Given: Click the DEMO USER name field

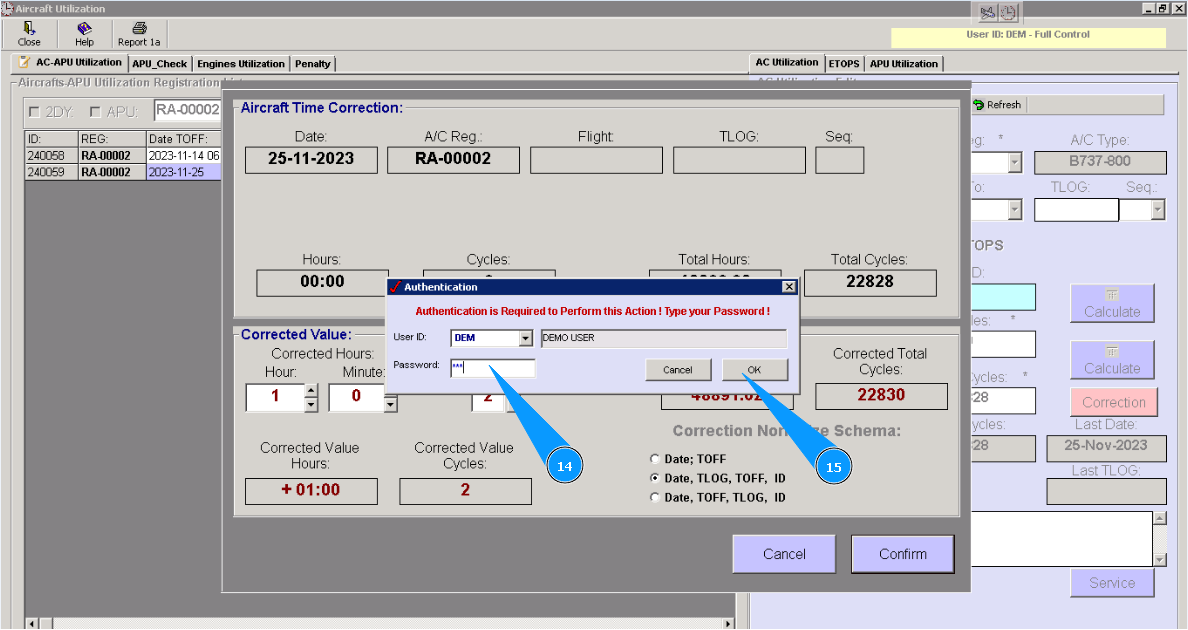Looking at the screenshot, I should click(x=664, y=338).
